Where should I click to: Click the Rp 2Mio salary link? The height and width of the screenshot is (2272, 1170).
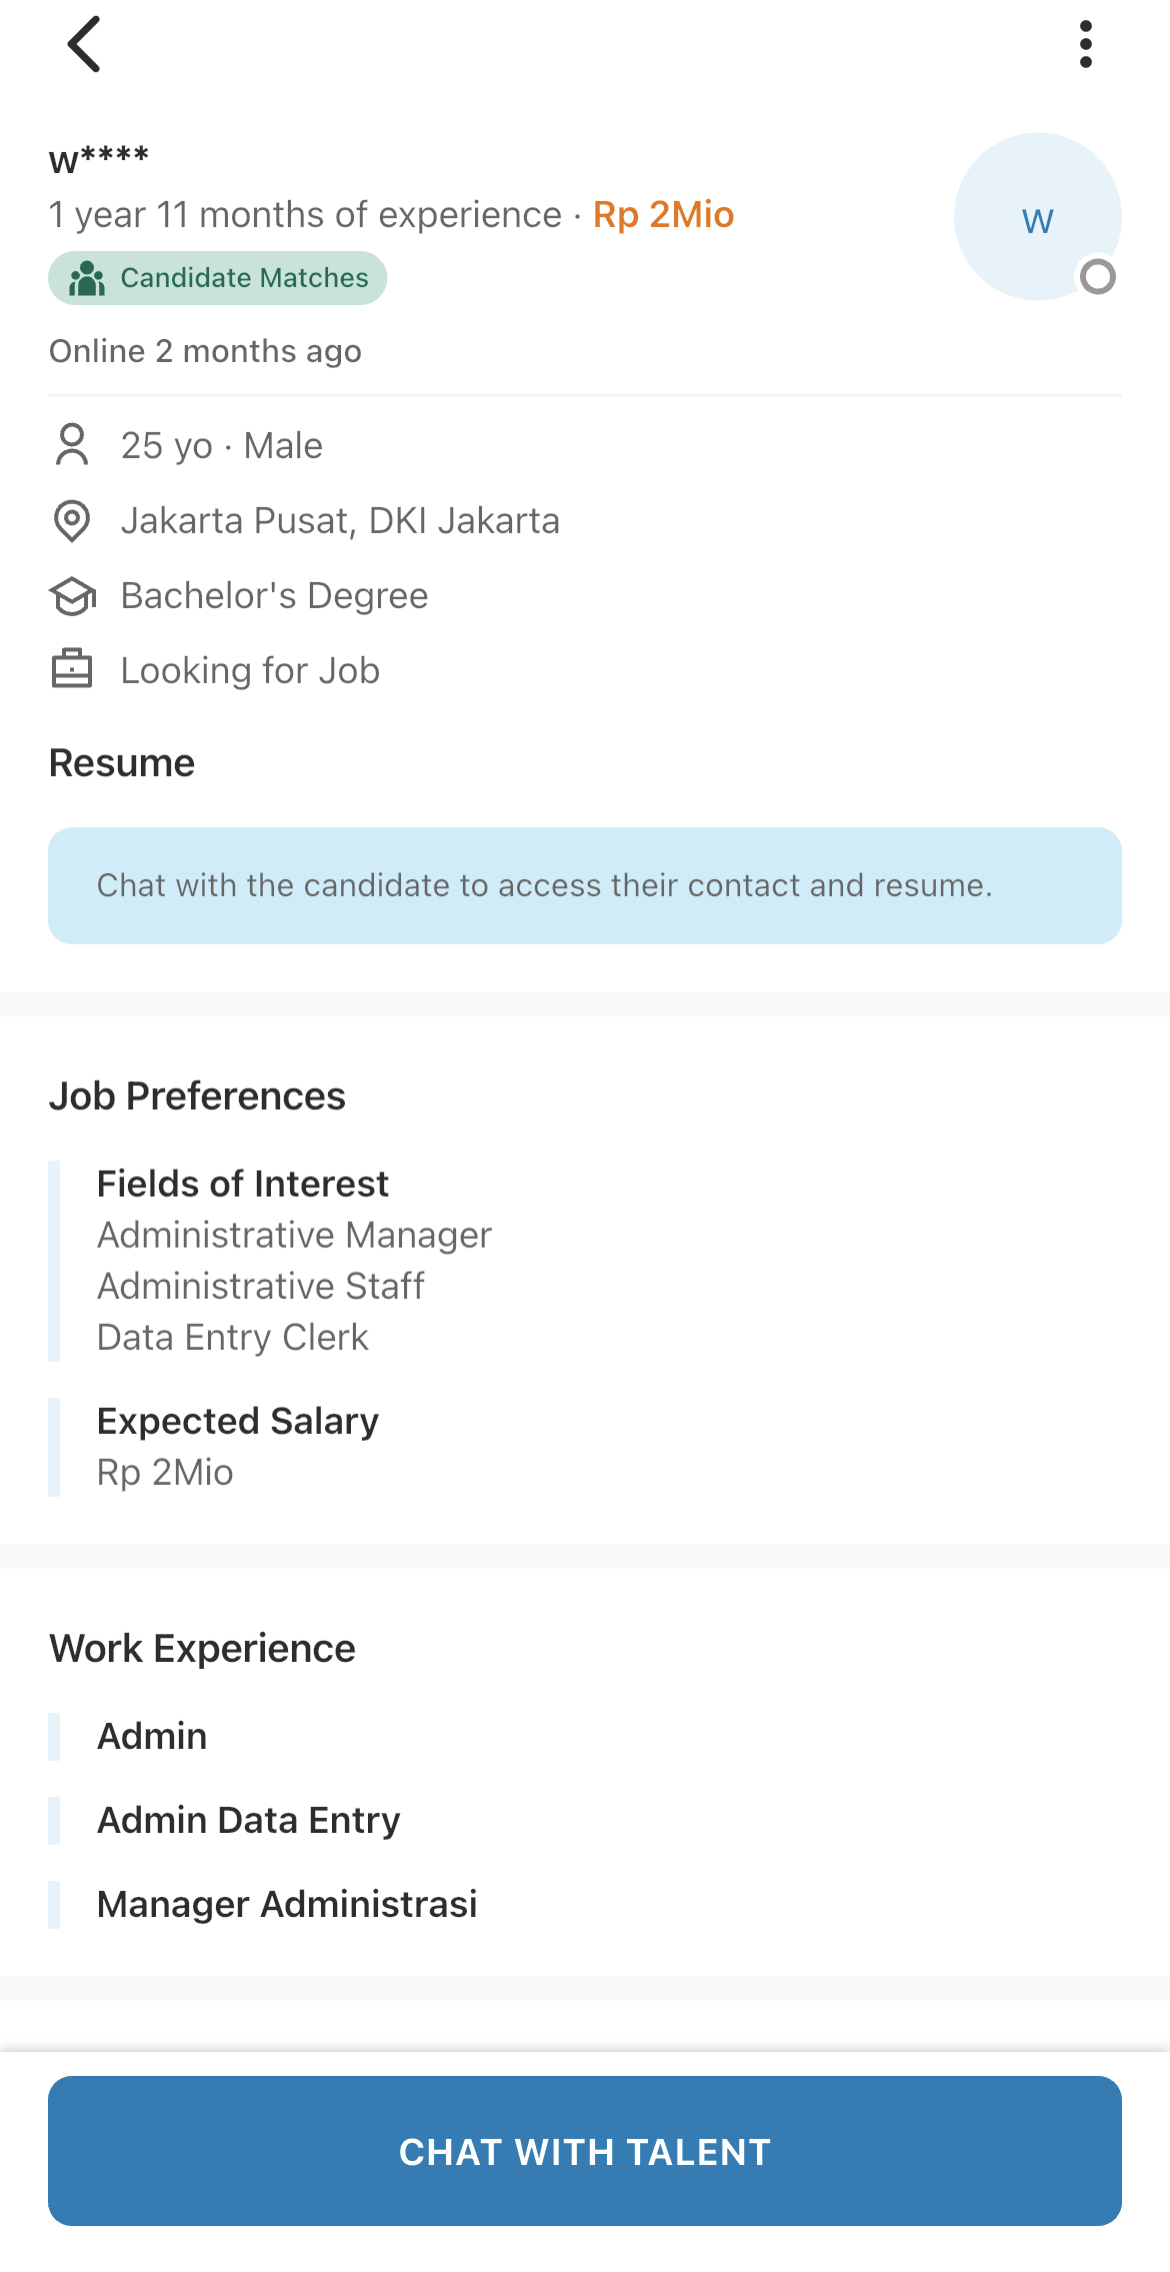pyautogui.click(x=663, y=214)
